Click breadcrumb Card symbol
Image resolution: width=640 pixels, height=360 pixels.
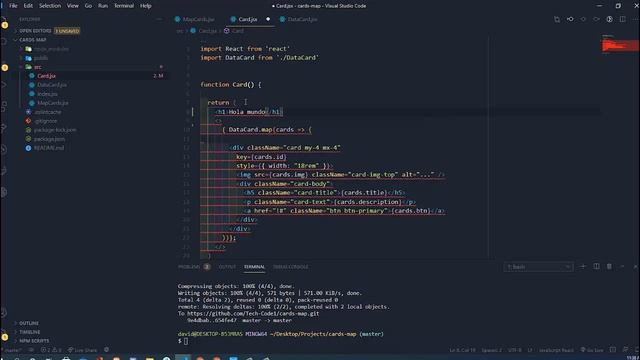[234, 31]
